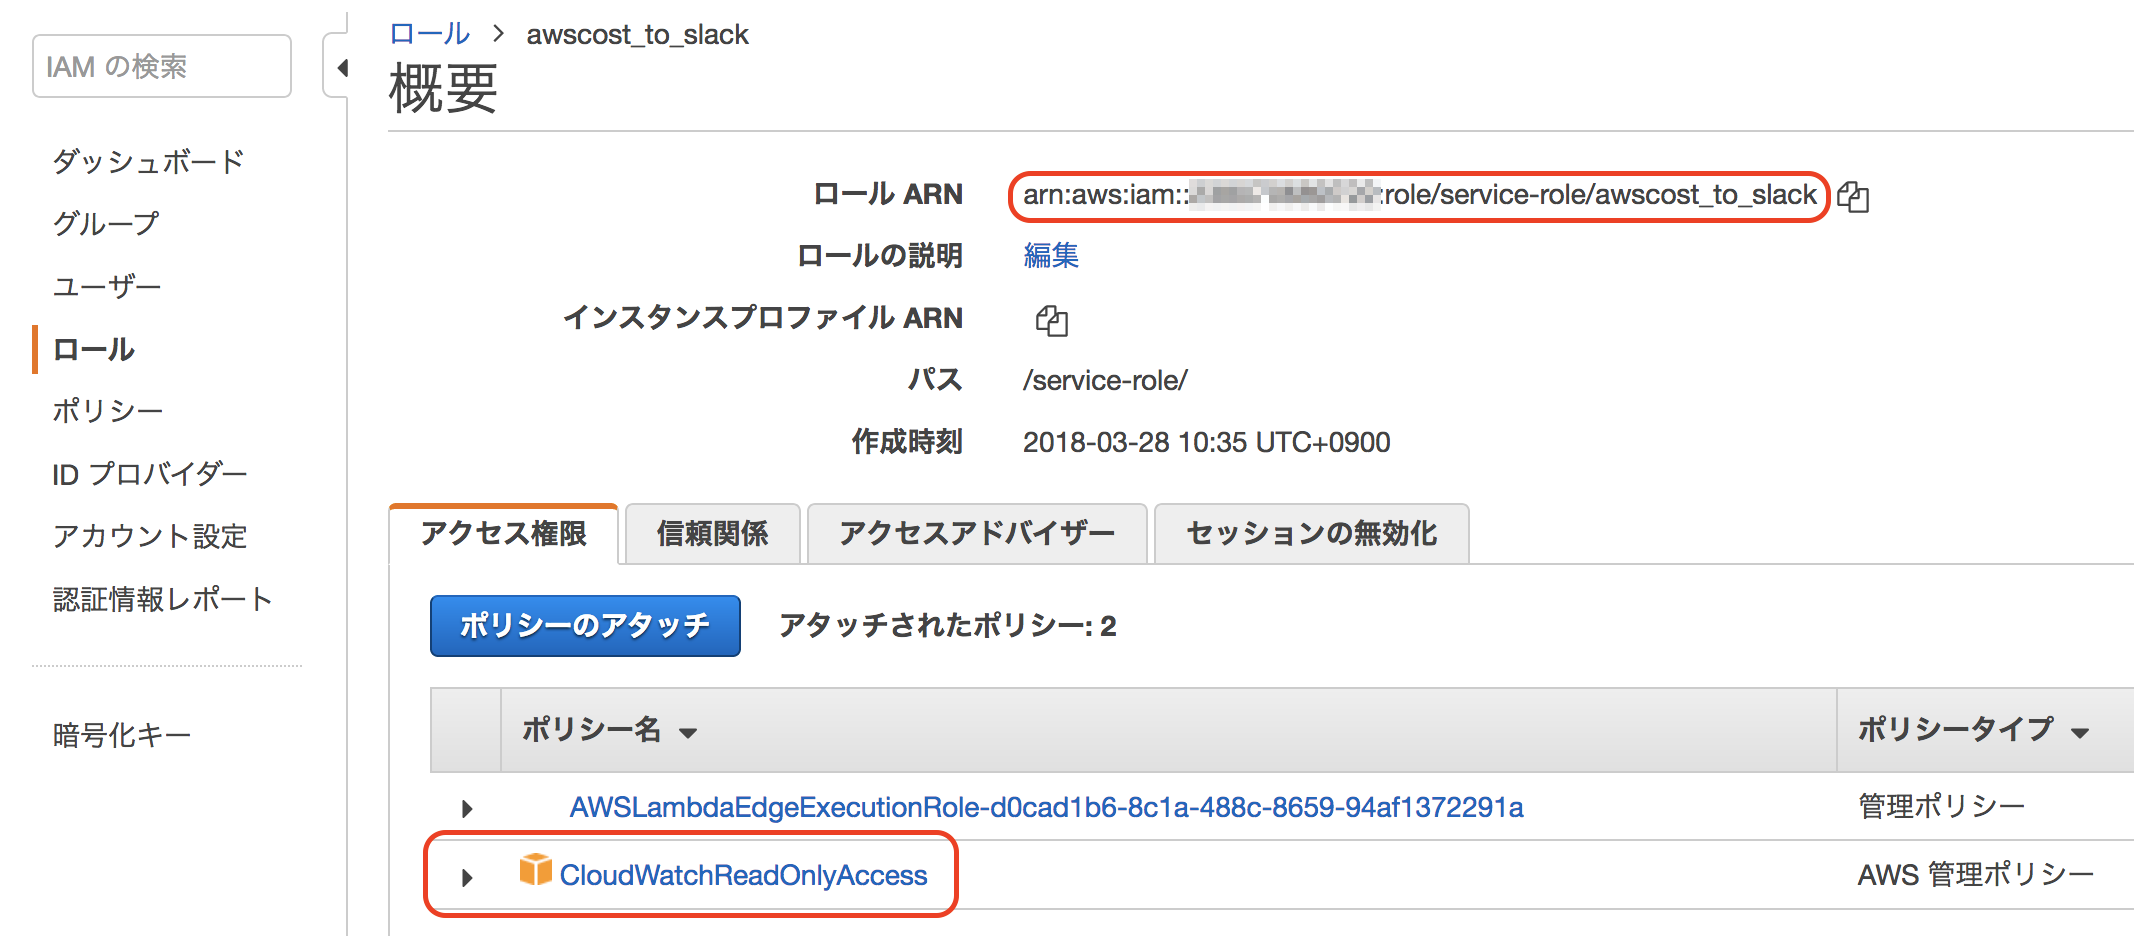Open the ポリシータイプ column sort dropdown
Screen dimensions: 2134x936
(2082, 731)
